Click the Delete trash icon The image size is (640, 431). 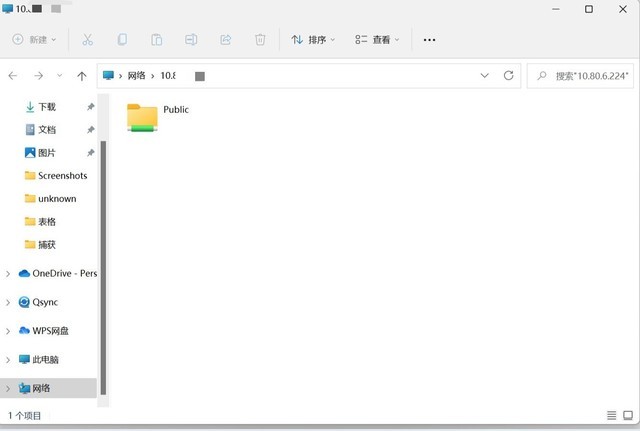[260, 40]
